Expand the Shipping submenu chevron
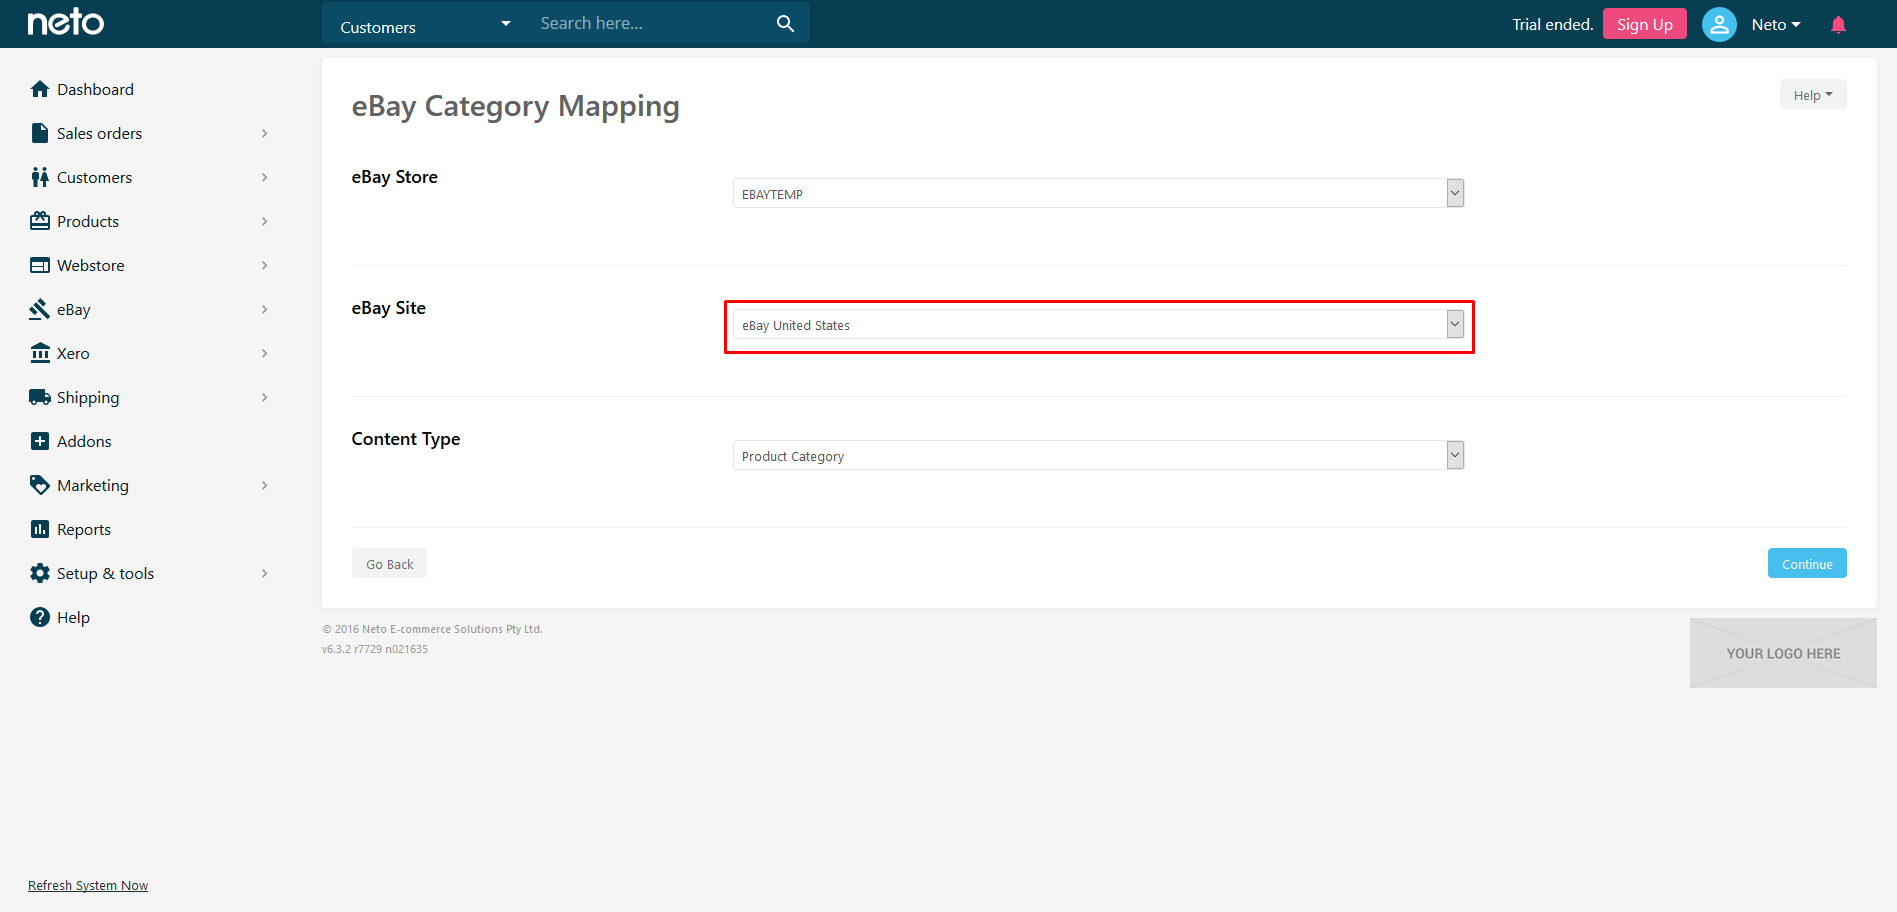The height and width of the screenshot is (912, 1897). click(265, 397)
